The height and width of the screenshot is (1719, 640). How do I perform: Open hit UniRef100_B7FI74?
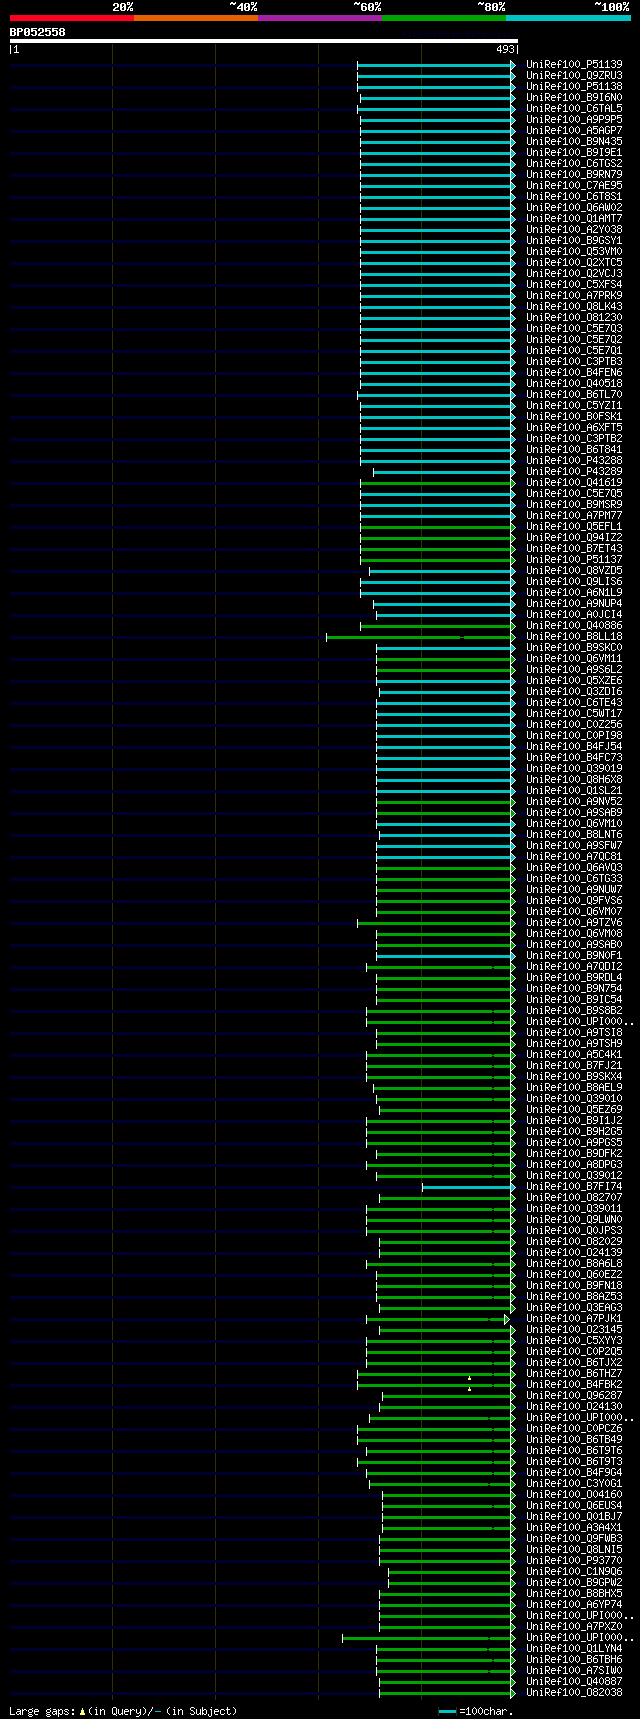pyautogui.click(x=574, y=1186)
